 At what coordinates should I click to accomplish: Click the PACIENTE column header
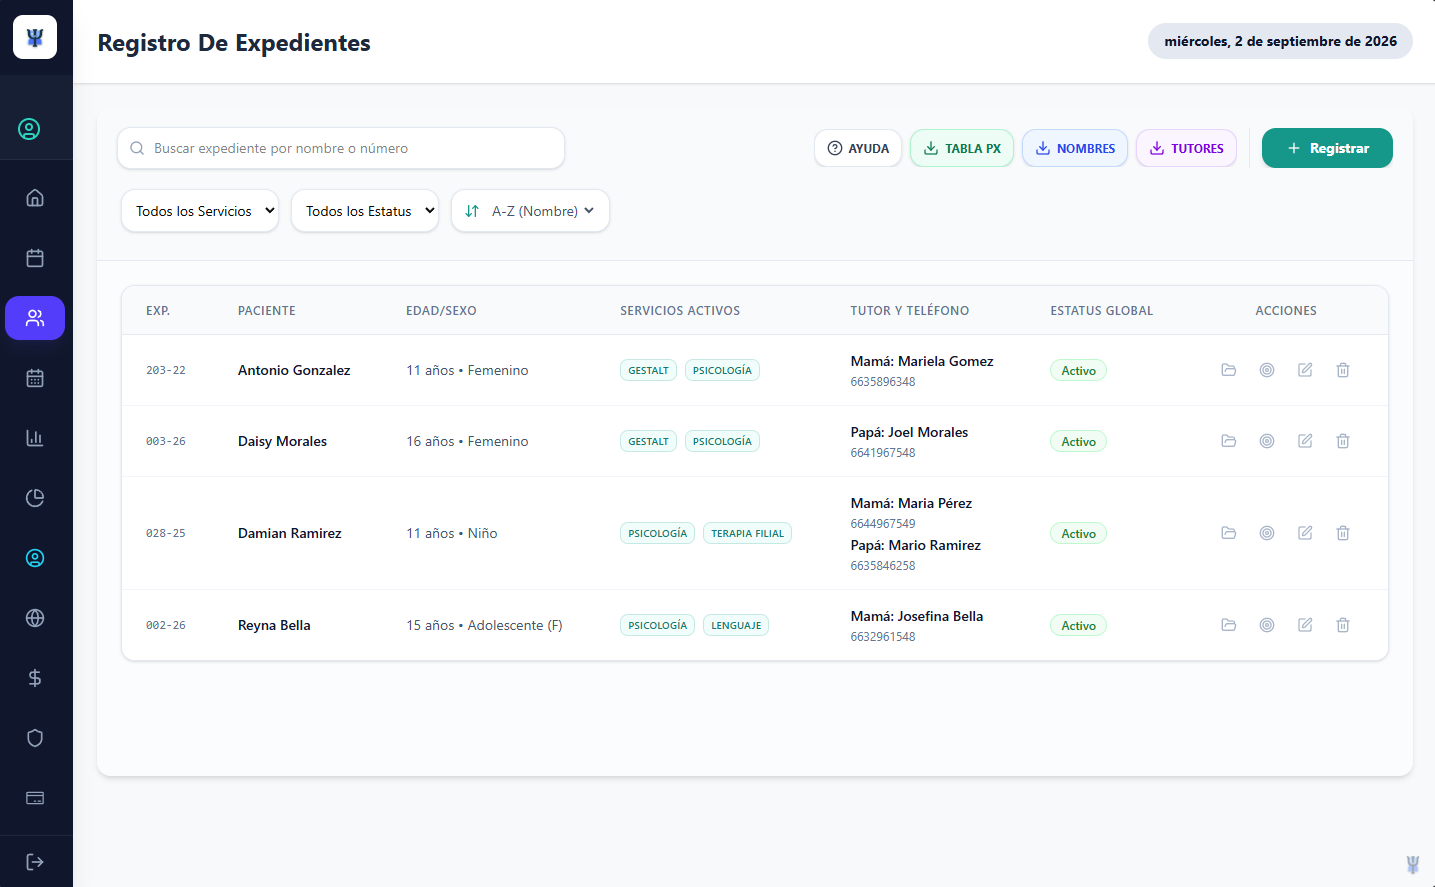(x=267, y=311)
